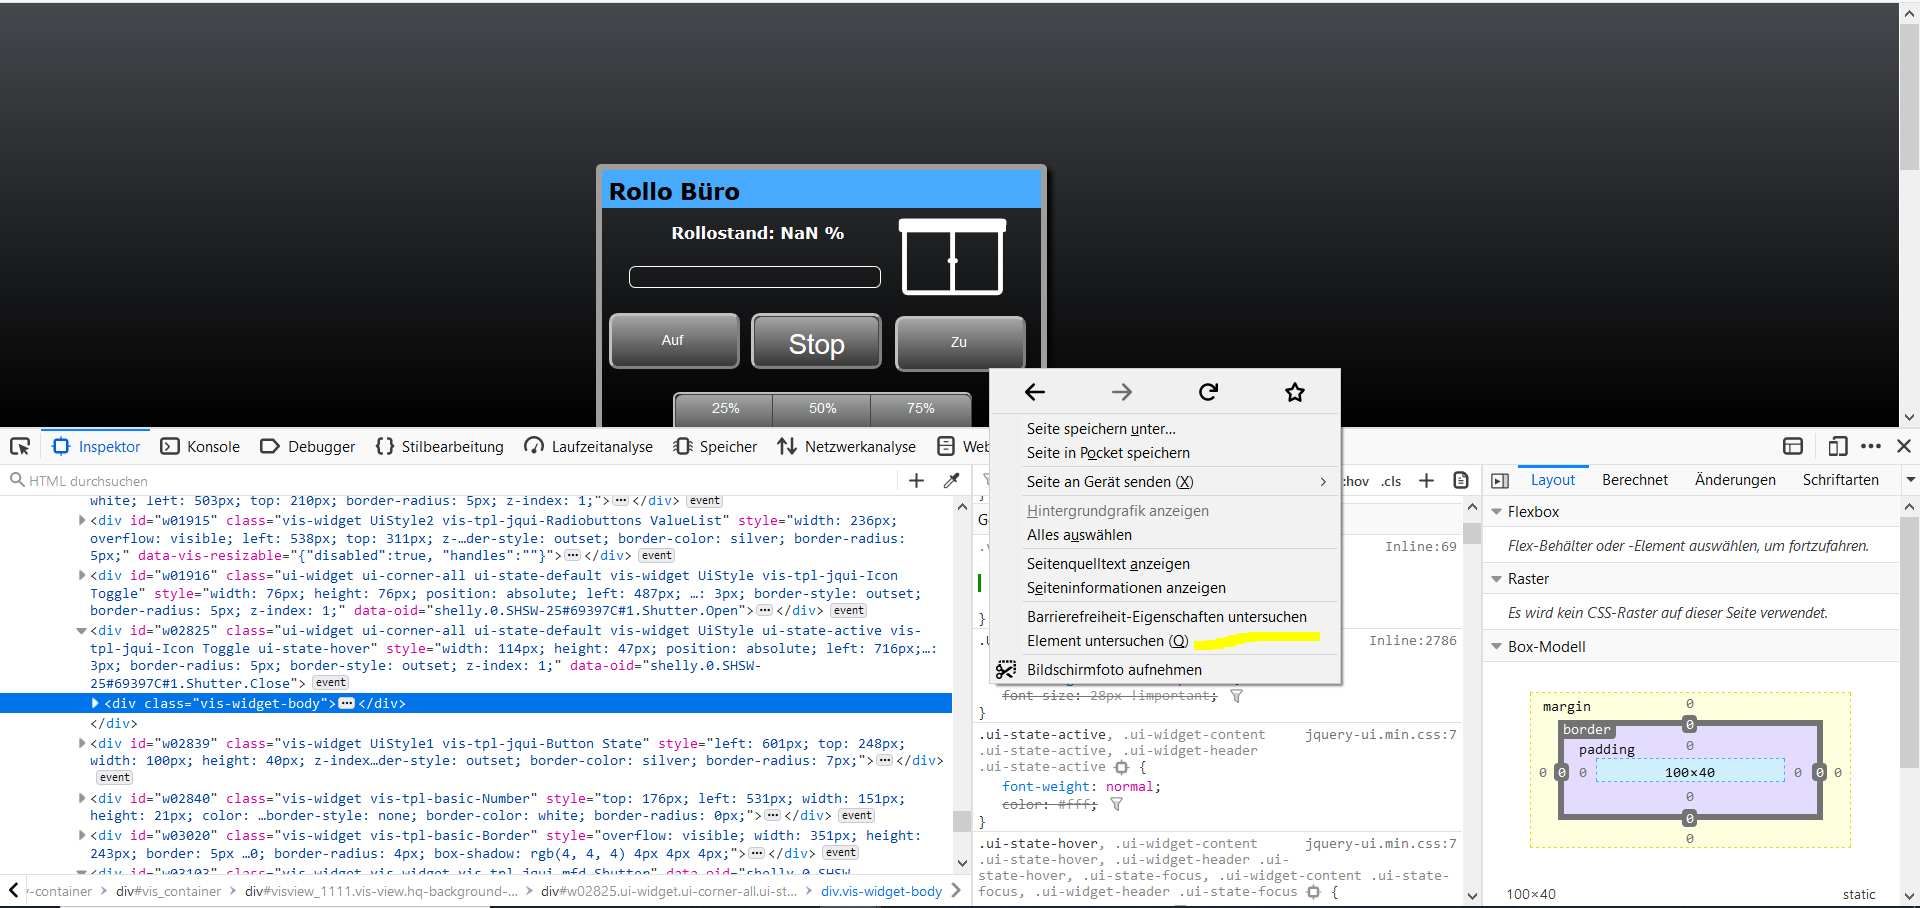This screenshot has width=1920, height=908.
Task: Choose Barrierefreiheit-Eigenschaften untersuchen
Action: tap(1165, 617)
